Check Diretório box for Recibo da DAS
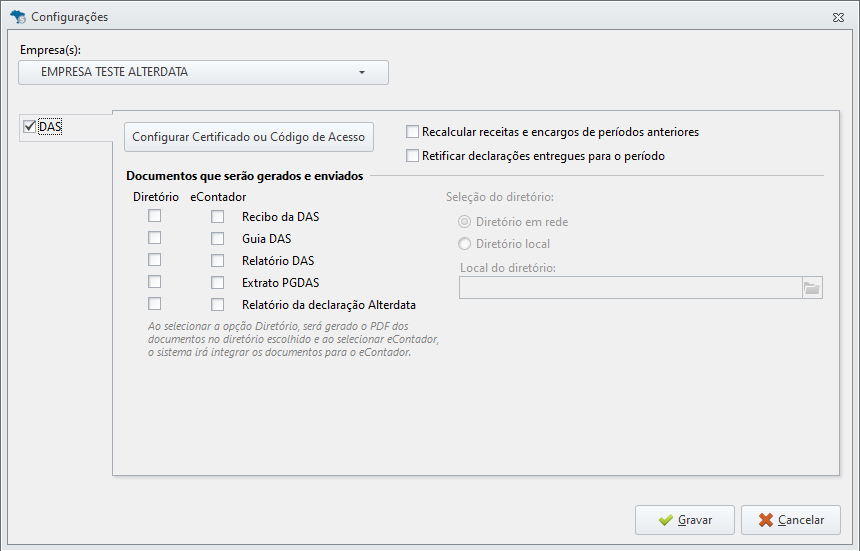The width and height of the screenshot is (860, 551). pos(155,215)
